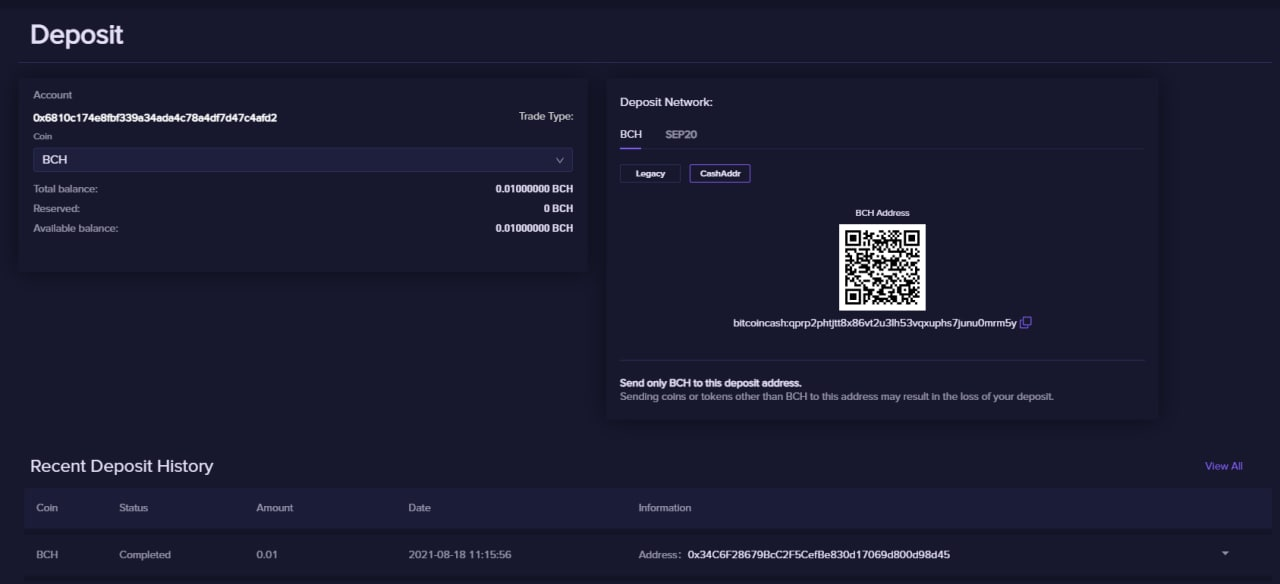Click the Date column header
1280x584 pixels.
tap(419, 508)
